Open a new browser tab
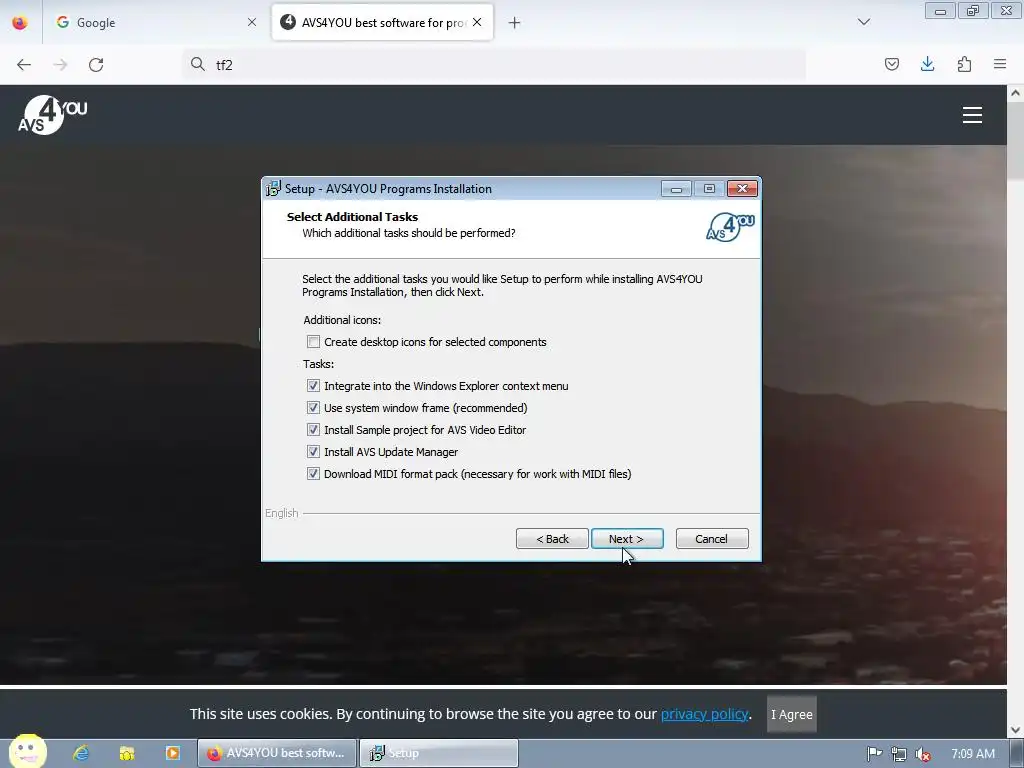1024x768 pixels. click(x=515, y=23)
